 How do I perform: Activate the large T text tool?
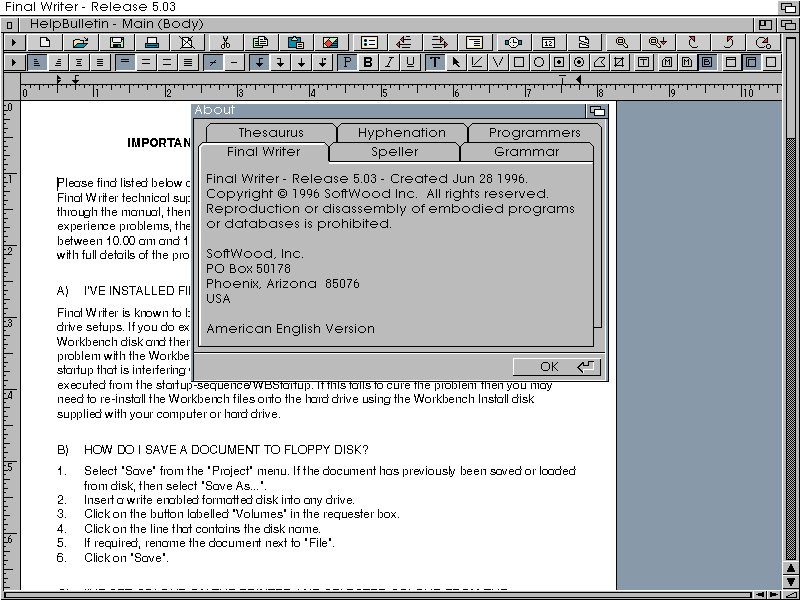[x=435, y=62]
